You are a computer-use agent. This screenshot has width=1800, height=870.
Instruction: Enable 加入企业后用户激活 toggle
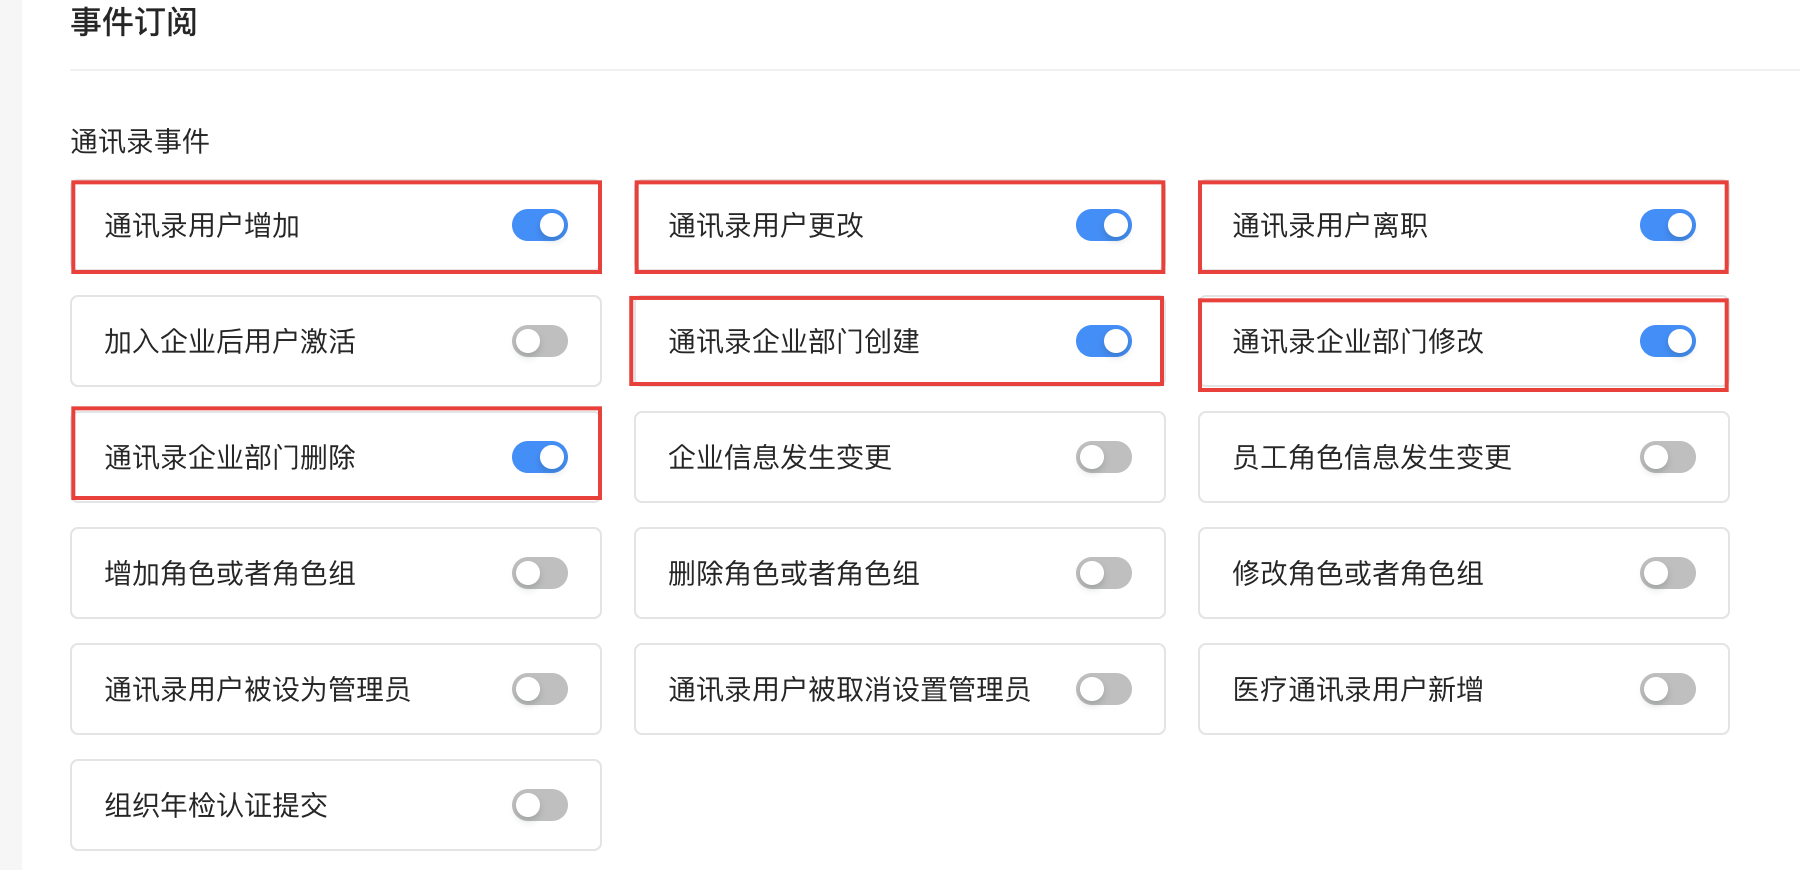click(540, 341)
